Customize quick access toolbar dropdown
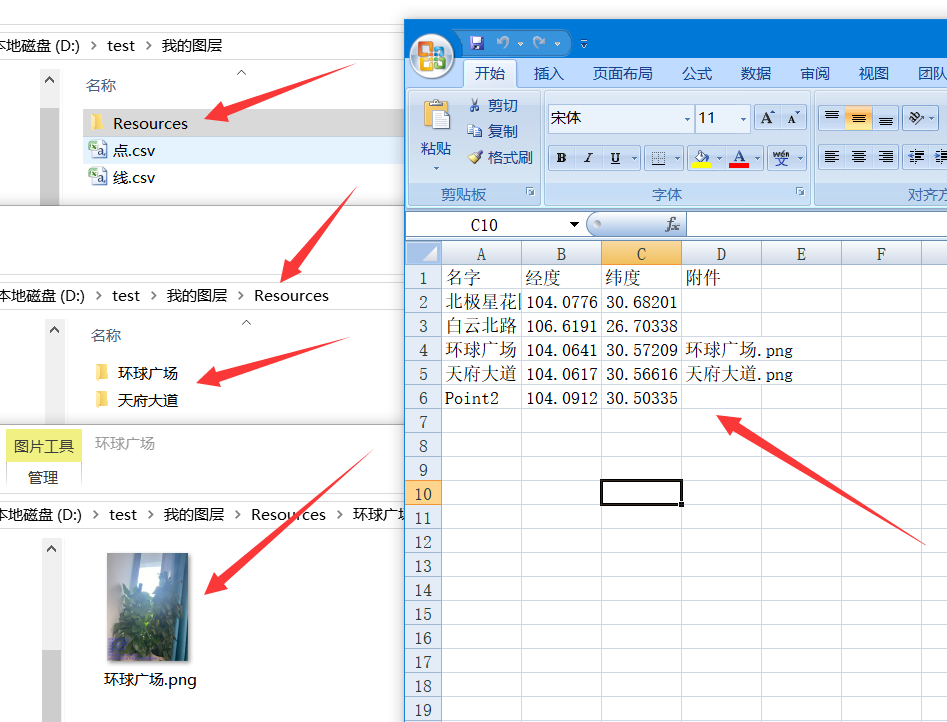 tap(583, 44)
